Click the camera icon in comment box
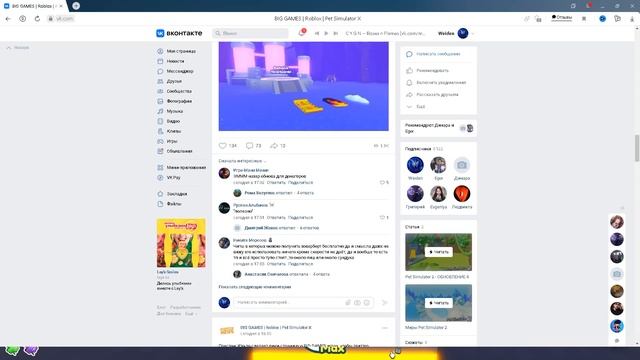 click(358, 302)
